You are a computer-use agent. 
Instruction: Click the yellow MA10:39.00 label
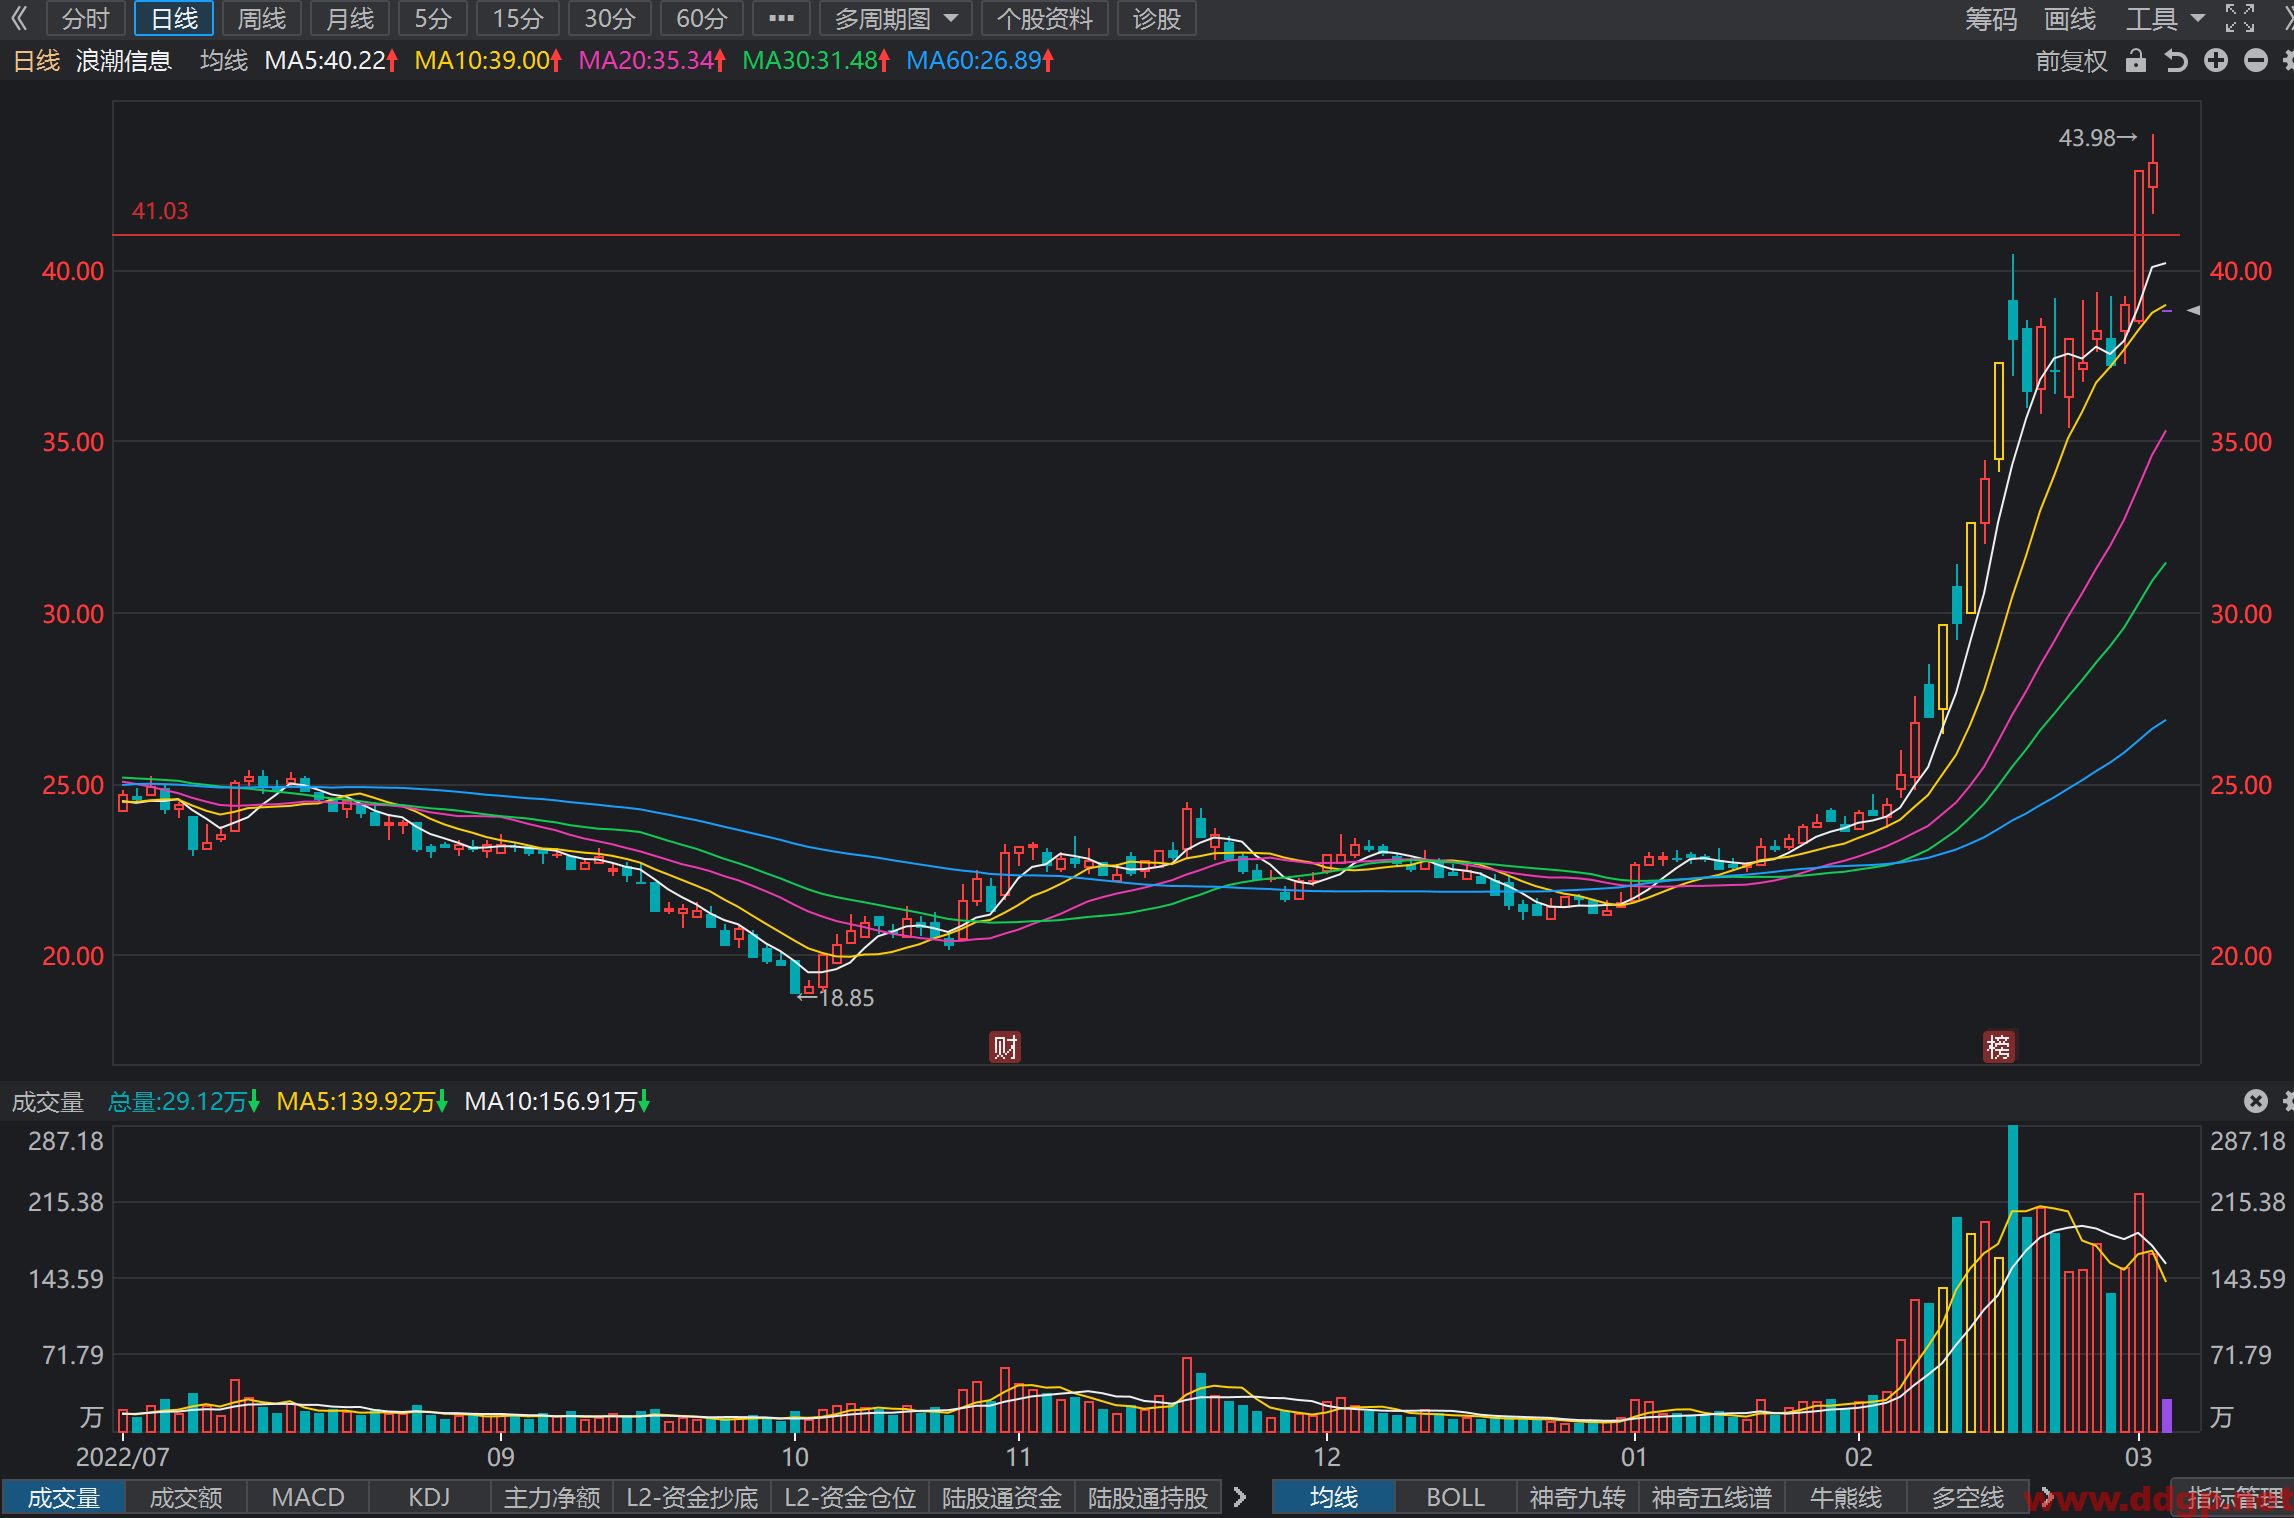coord(488,61)
